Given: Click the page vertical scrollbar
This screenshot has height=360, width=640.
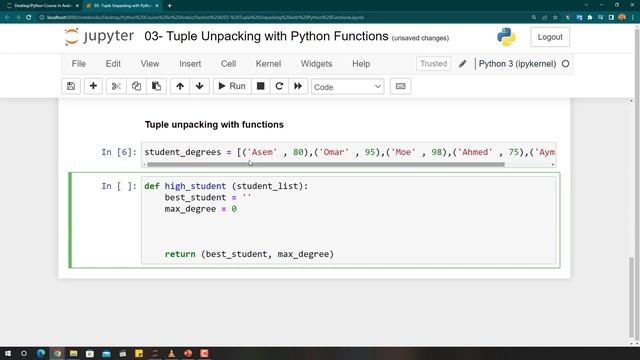Looking at the screenshot, I should 632,298.
